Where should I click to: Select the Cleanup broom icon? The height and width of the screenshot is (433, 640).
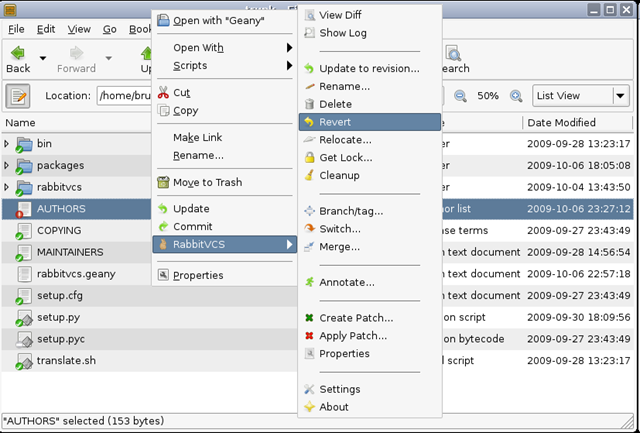[x=309, y=176]
